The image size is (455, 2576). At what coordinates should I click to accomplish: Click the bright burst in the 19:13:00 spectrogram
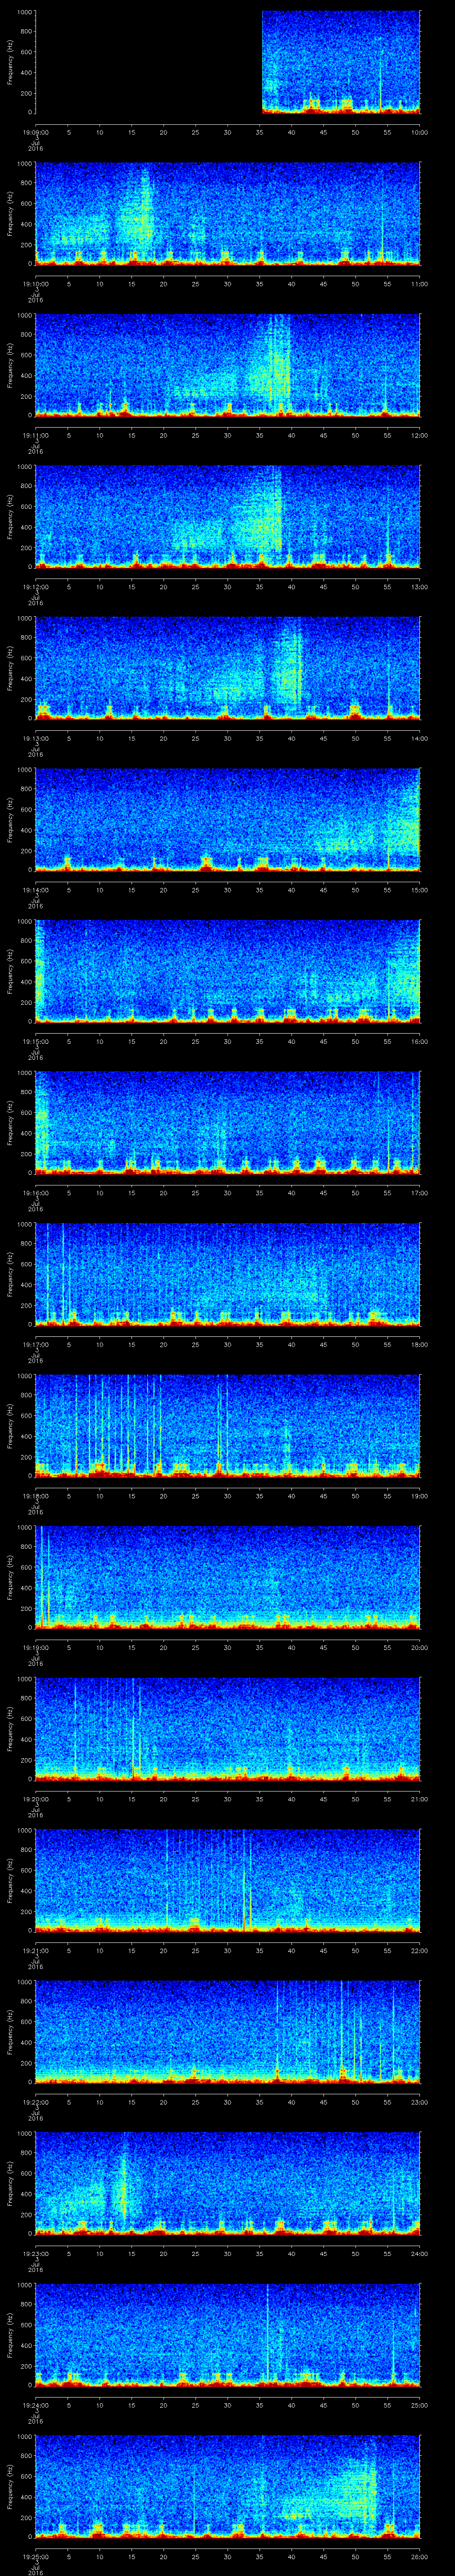click(x=290, y=670)
